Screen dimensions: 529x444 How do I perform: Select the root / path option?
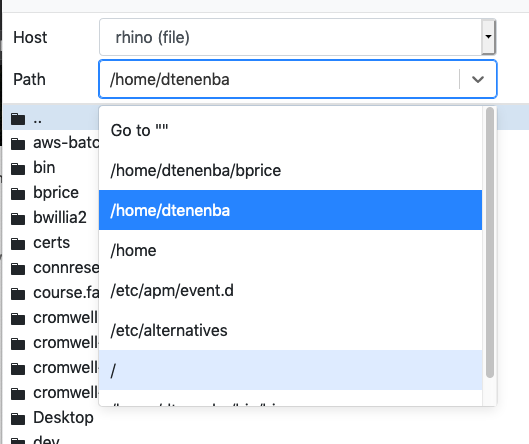pos(290,370)
